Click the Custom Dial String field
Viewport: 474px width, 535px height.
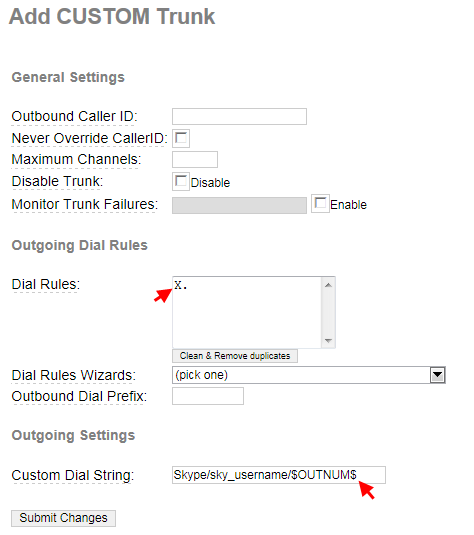pos(279,475)
